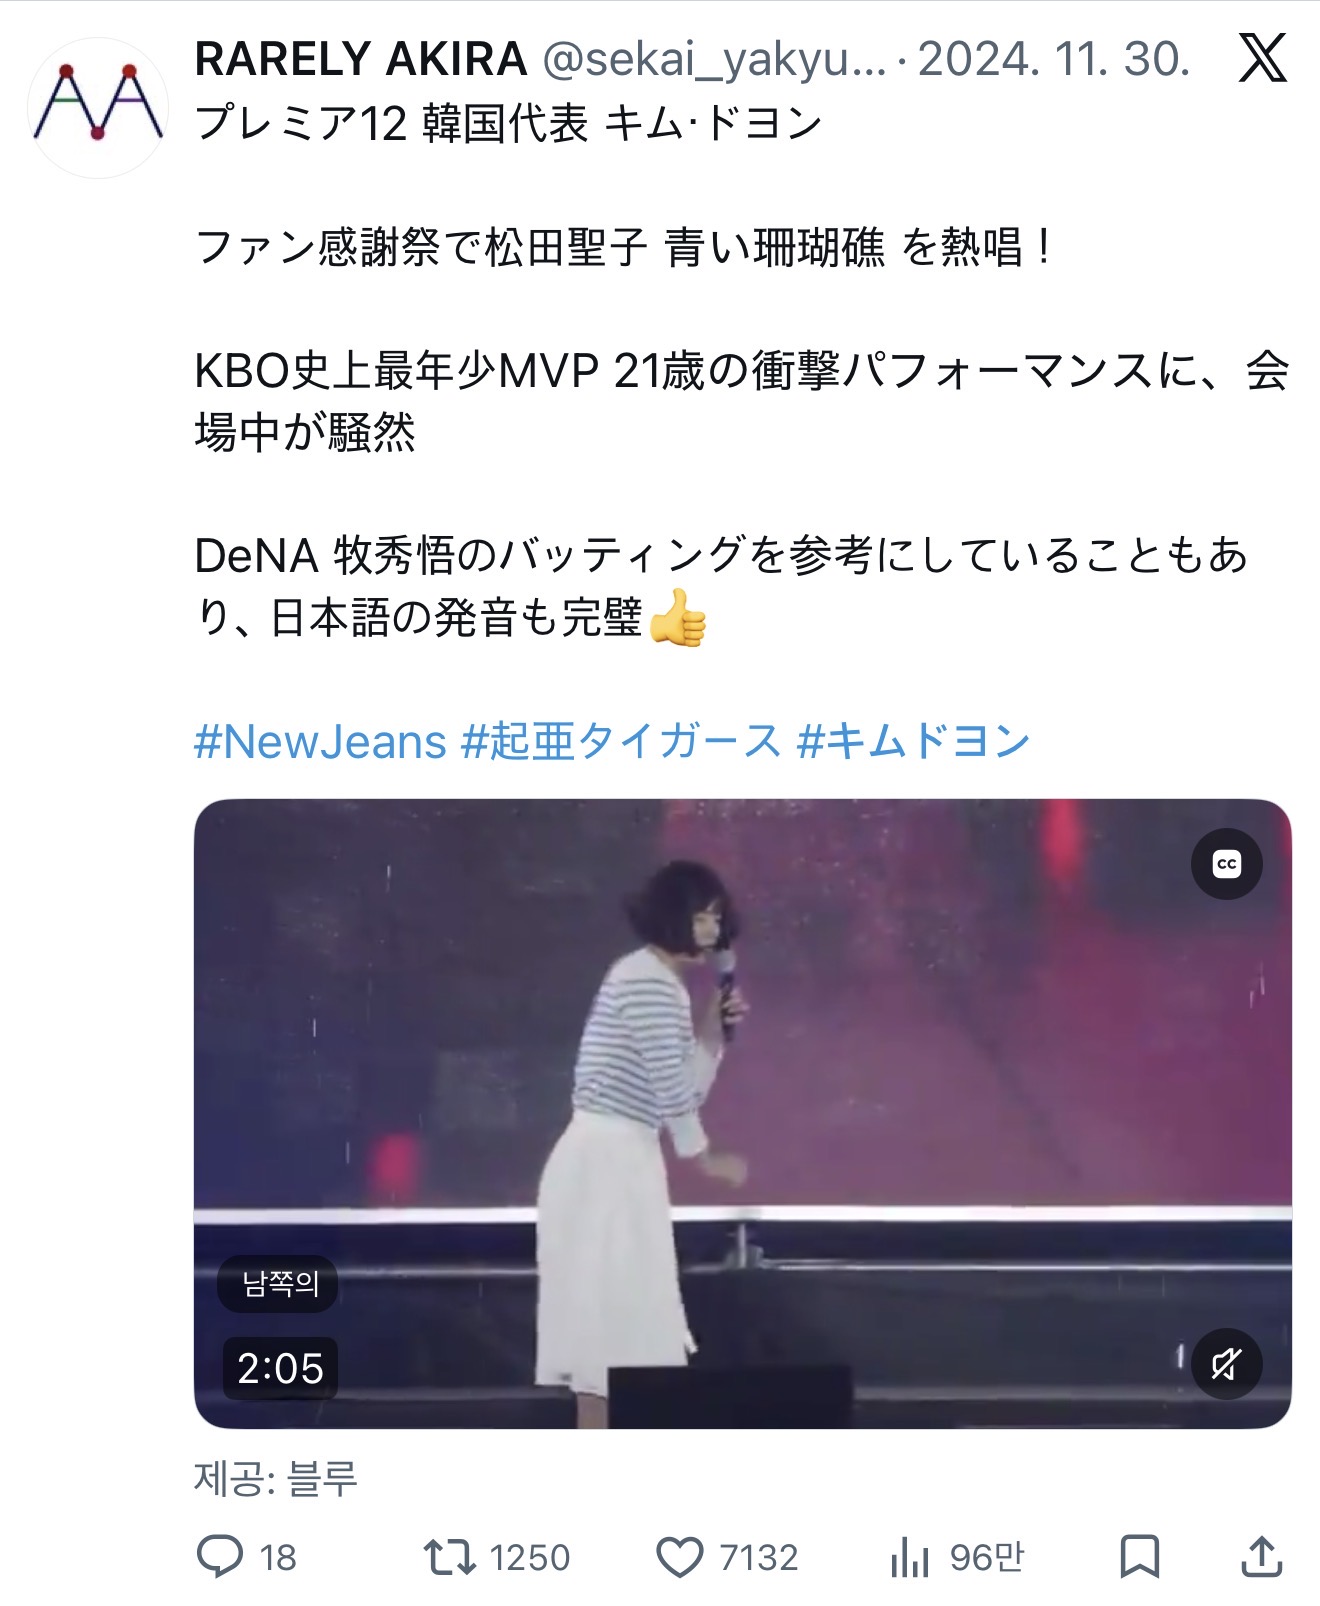Click the 2:05 video duration badge
Image resolution: width=1320 pixels, height=1606 pixels.
pyautogui.click(x=280, y=1368)
